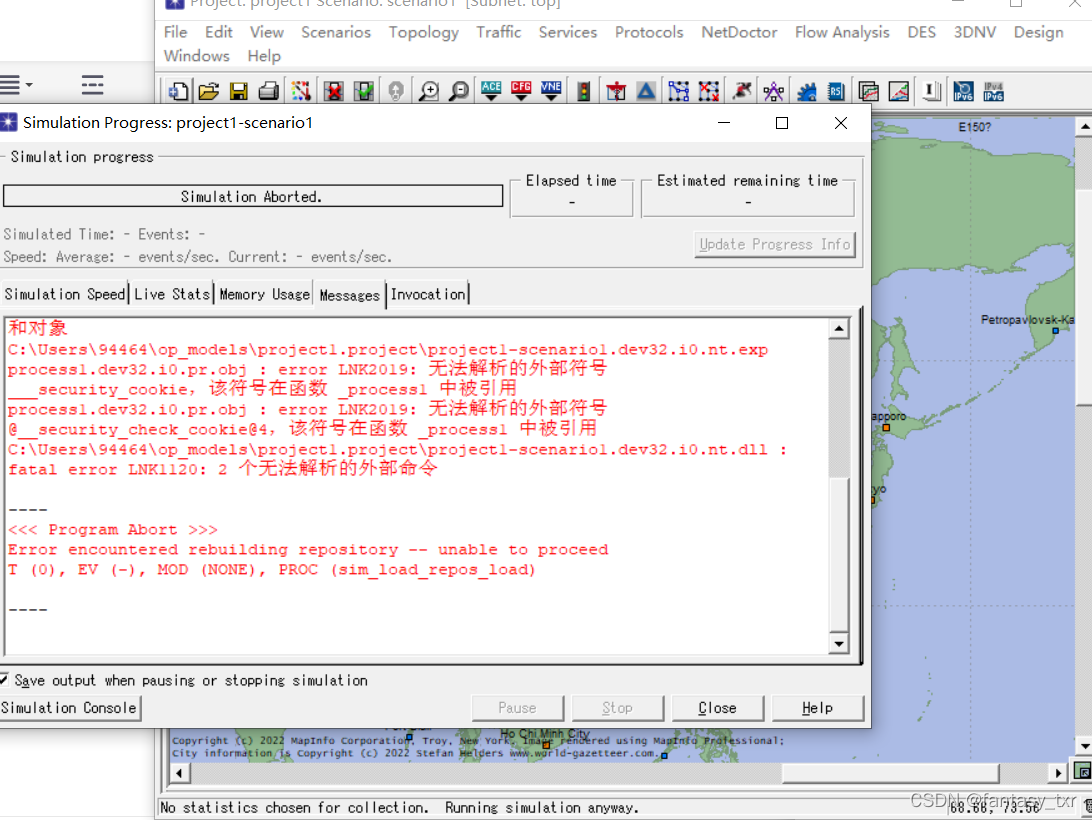This screenshot has height=820, width=1092.
Task: Open the object palette toolbar icon
Action: pos(301,91)
